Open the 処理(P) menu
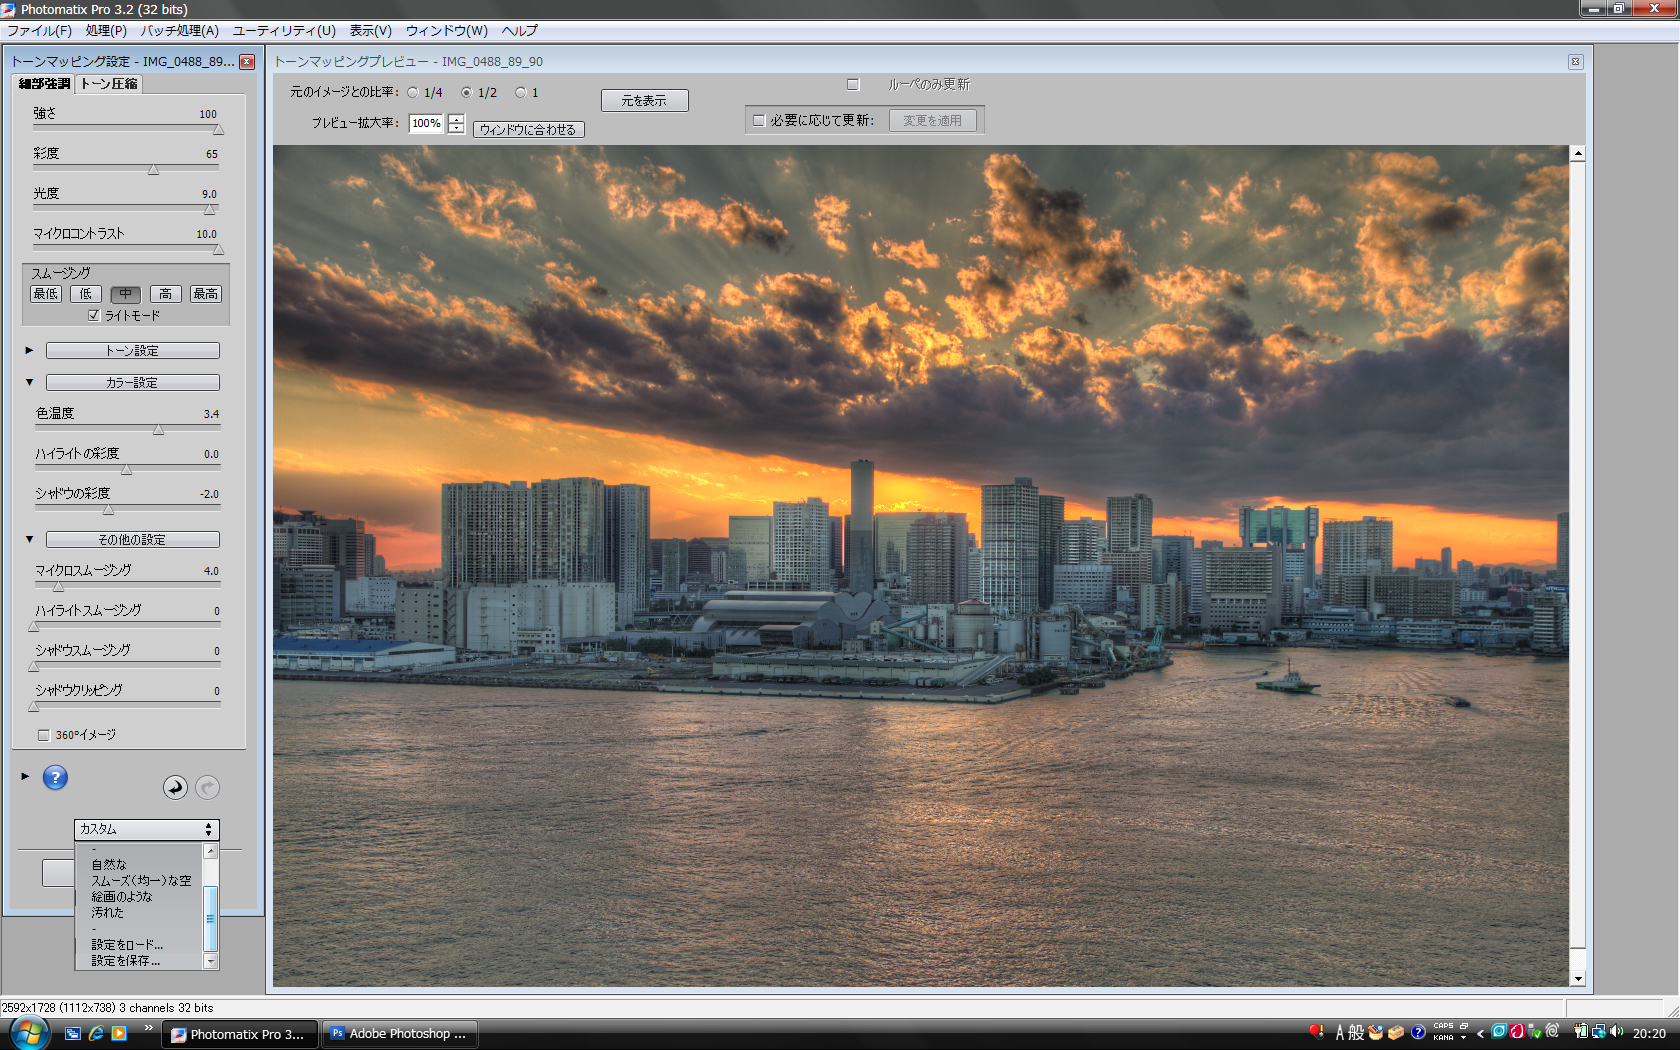This screenshot has height=1050, width=1680. 106,31
